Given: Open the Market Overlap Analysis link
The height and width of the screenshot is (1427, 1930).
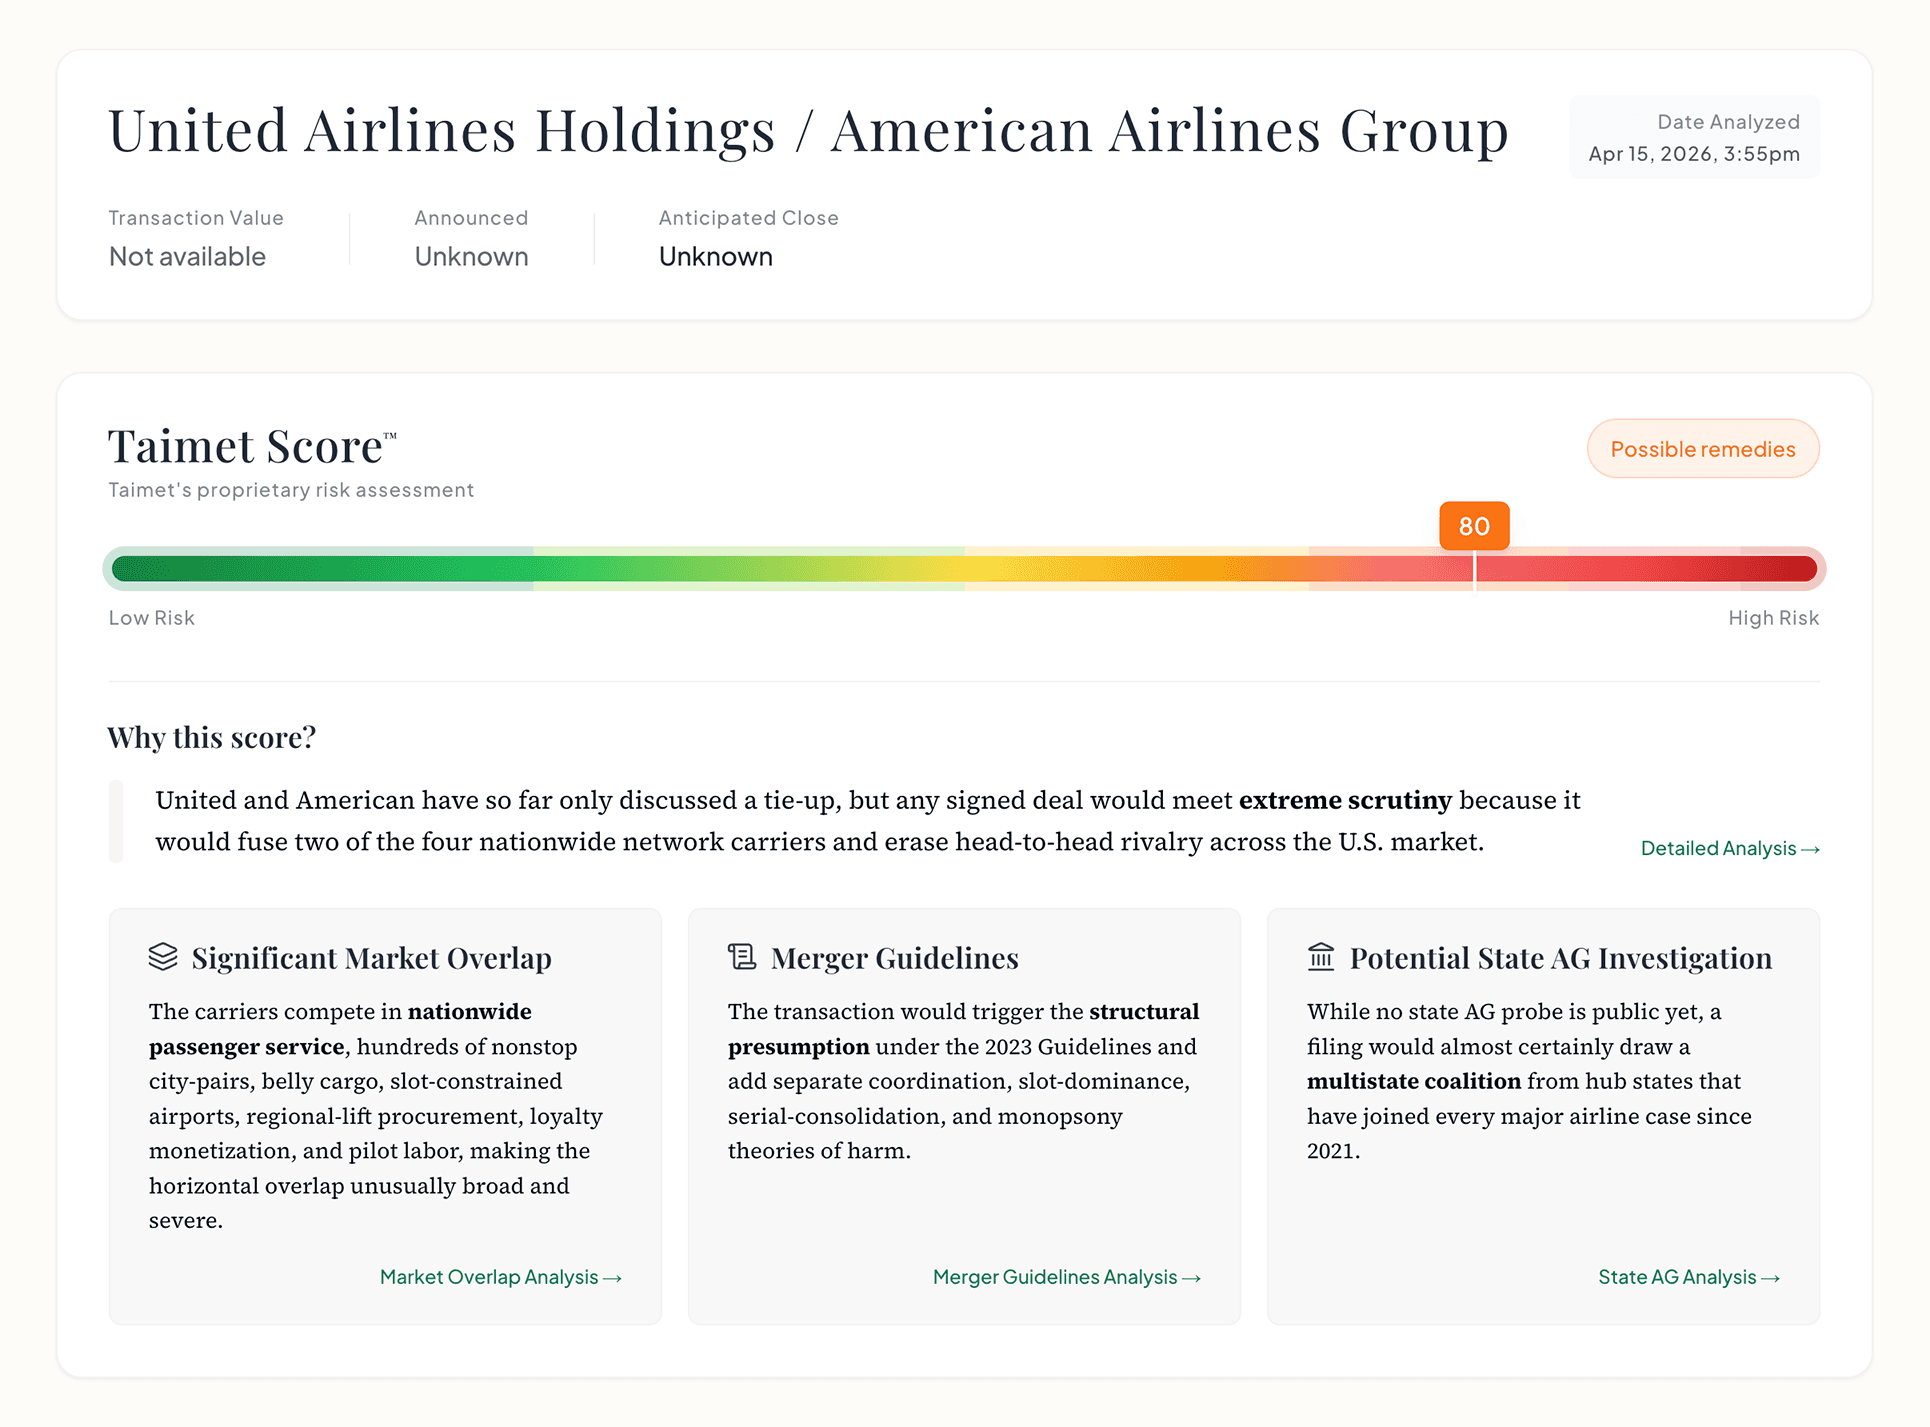Looking at the screenshot, I should tap(501, 1277).
